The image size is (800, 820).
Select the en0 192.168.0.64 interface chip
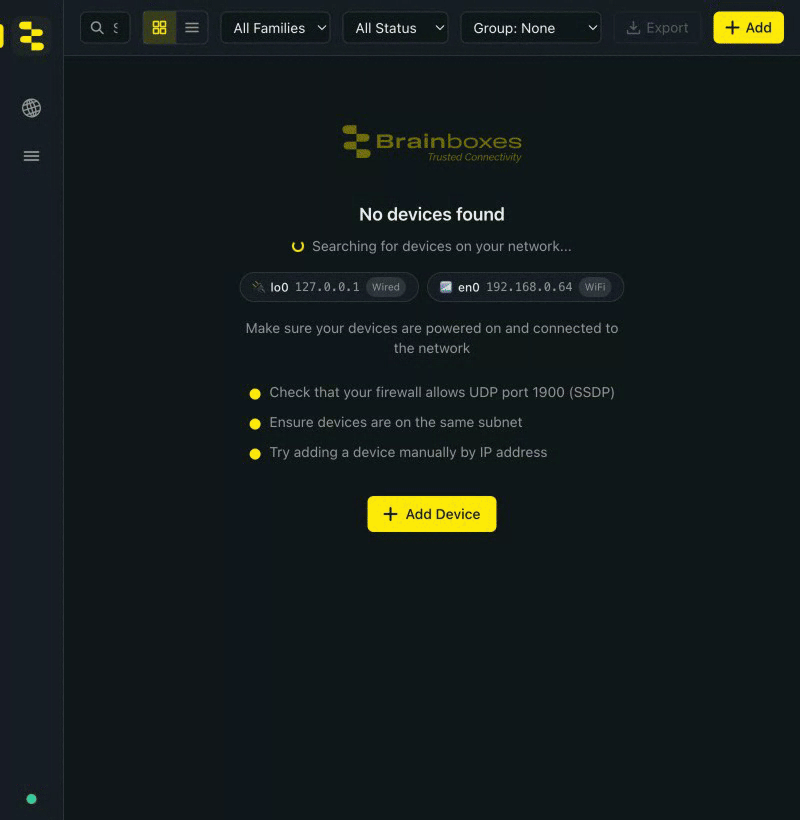click(x=525, y=287)
